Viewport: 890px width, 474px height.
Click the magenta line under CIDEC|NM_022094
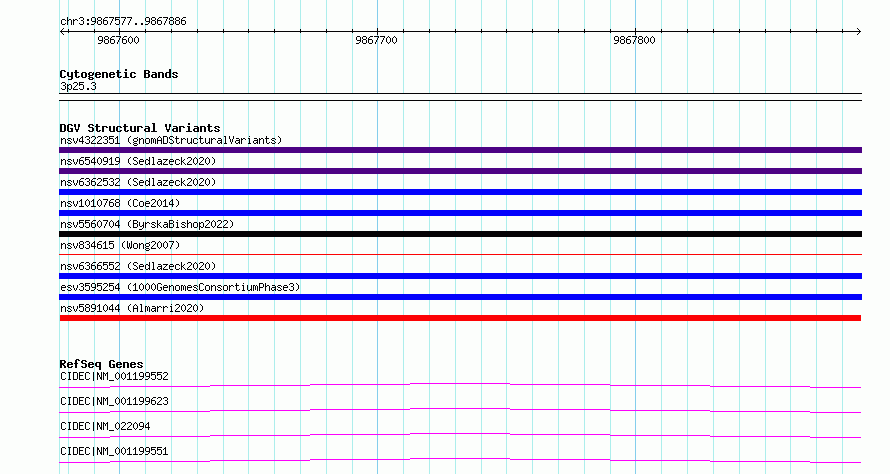[460, 435]
